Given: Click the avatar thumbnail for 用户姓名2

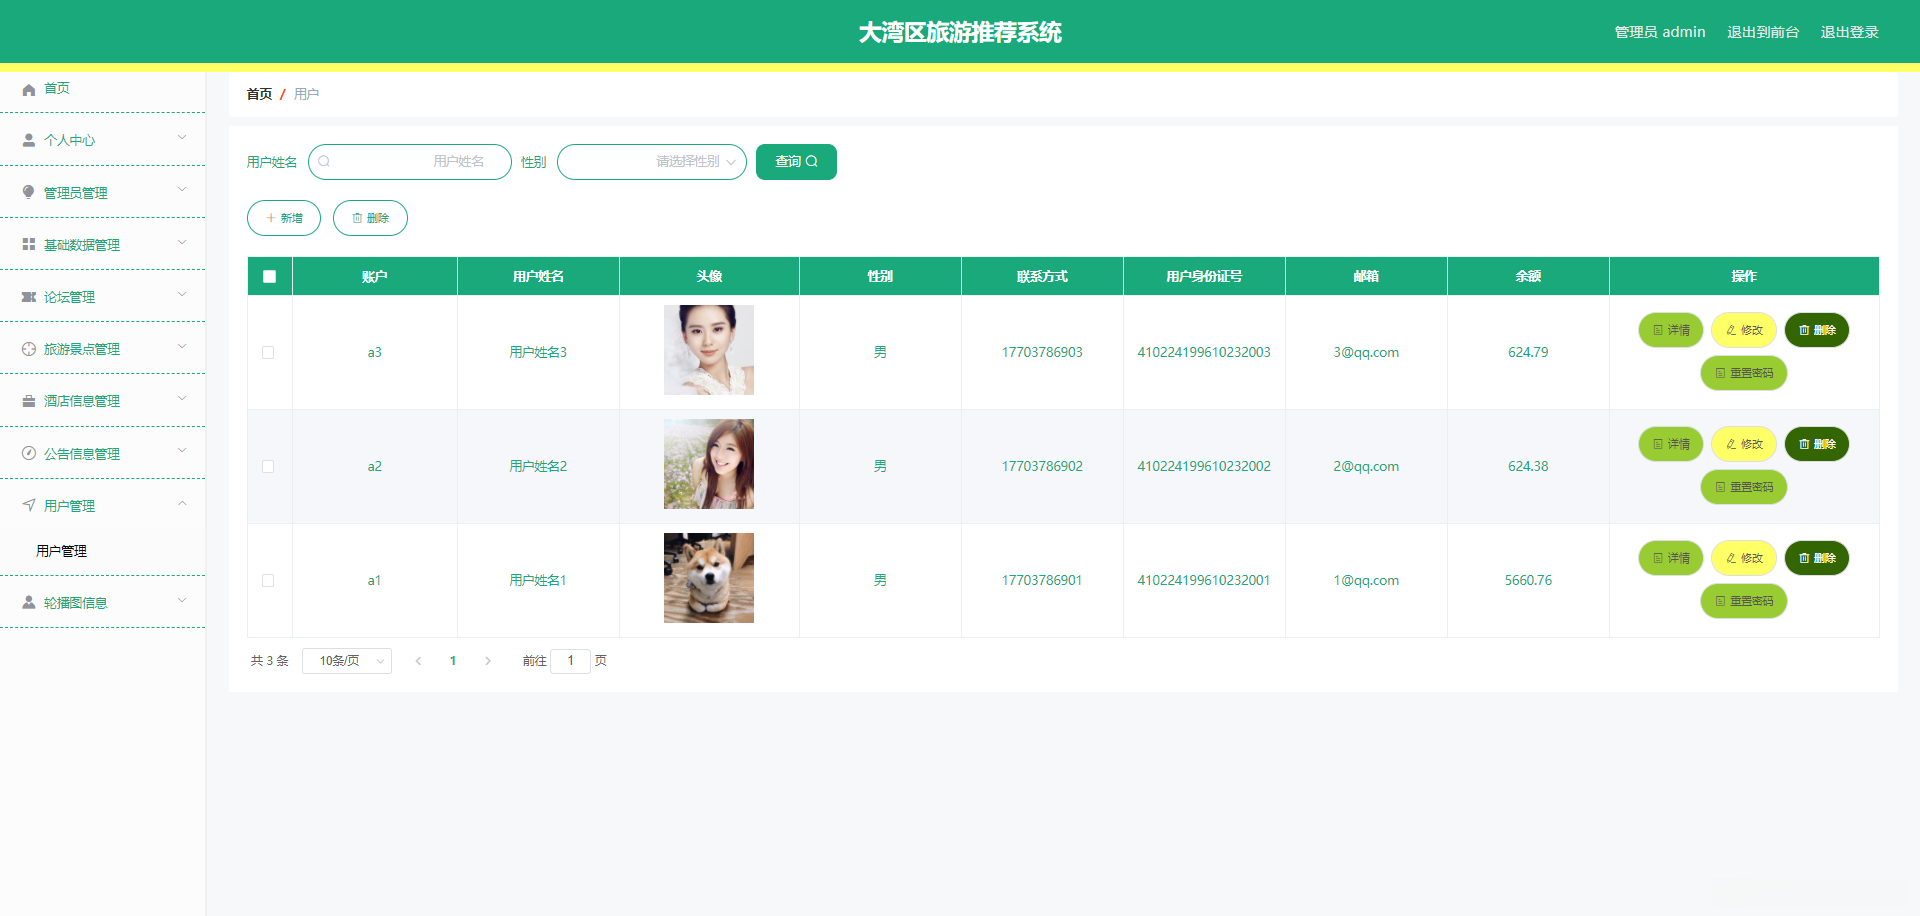Looking at the screenshot, I should point(709,464).
